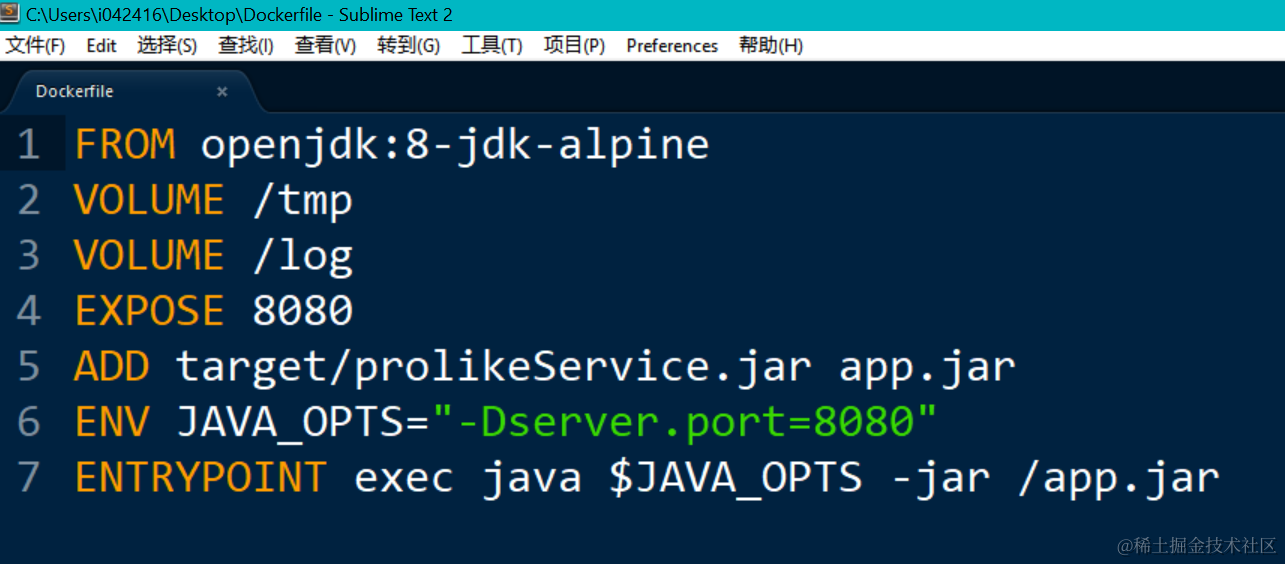Open the 文件(F) menu
Viewport: 1285px width, 564px height.
coord(36,46)
